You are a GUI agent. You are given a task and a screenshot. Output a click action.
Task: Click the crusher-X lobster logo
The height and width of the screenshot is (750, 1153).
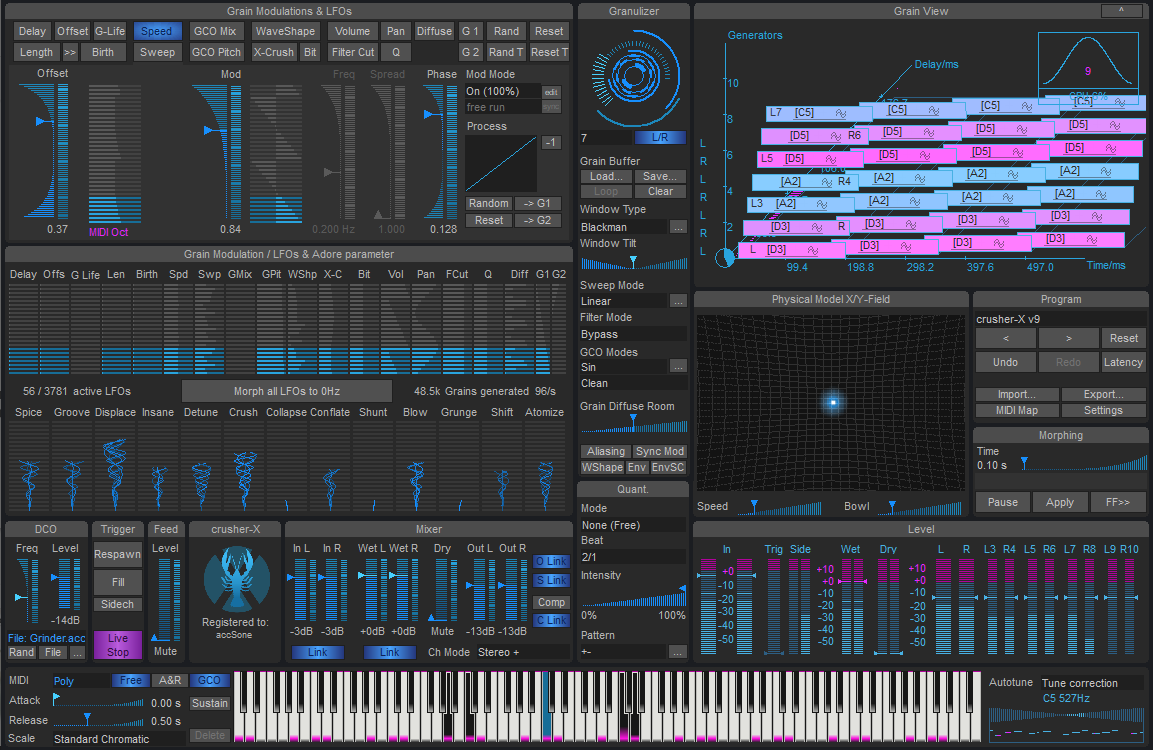236,578
